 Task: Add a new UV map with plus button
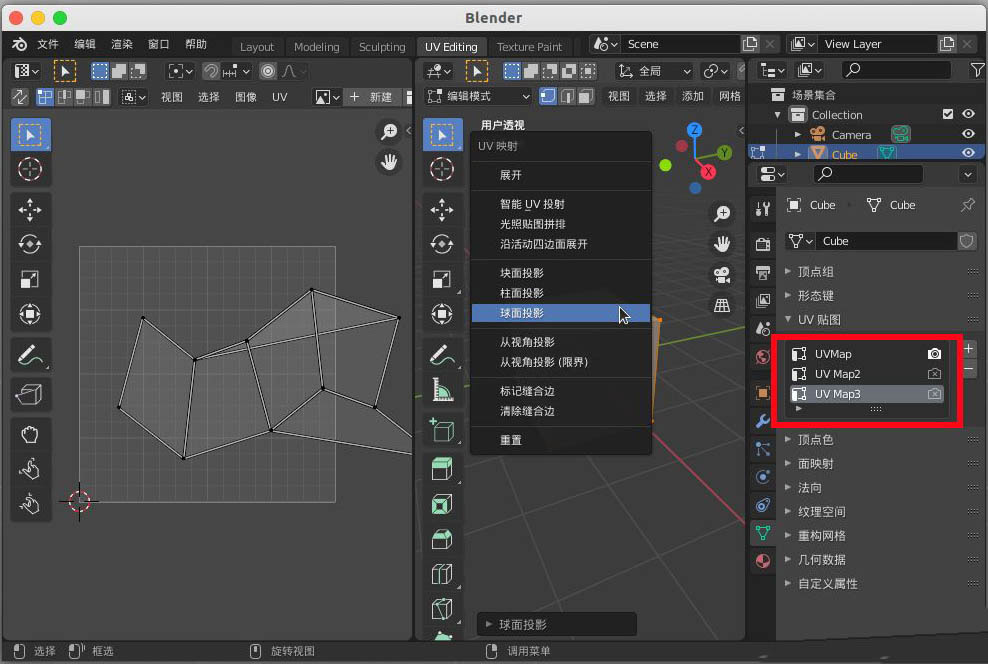(968, 348)
